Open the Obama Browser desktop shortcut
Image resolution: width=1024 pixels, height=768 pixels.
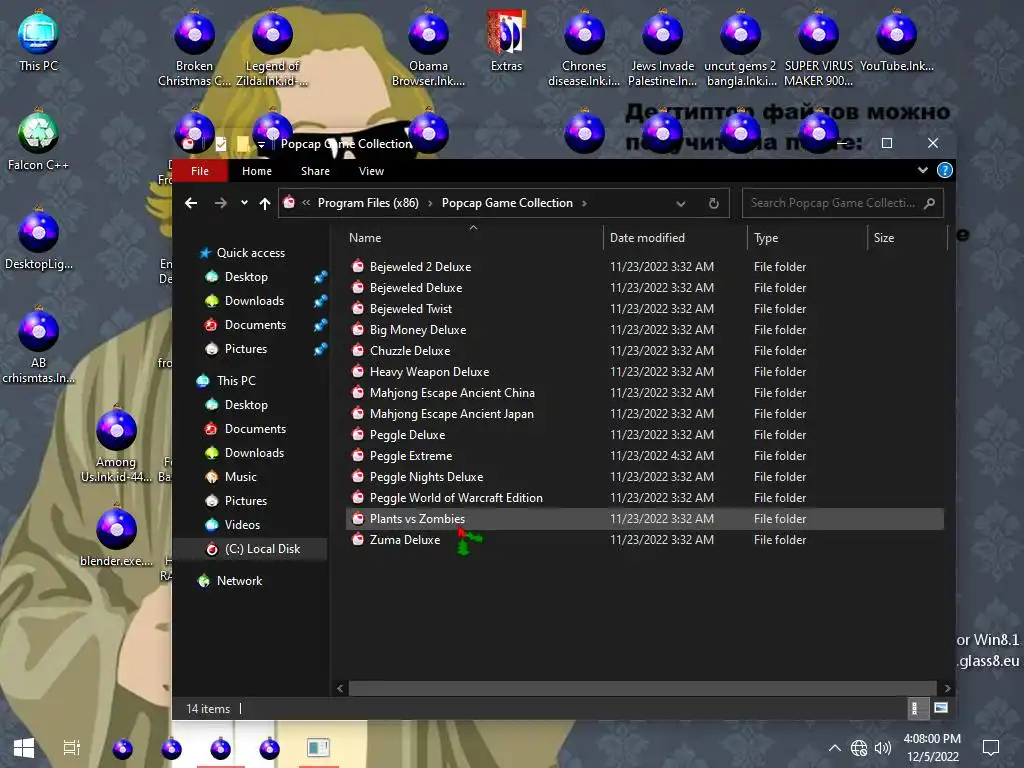tap(428, 48)
